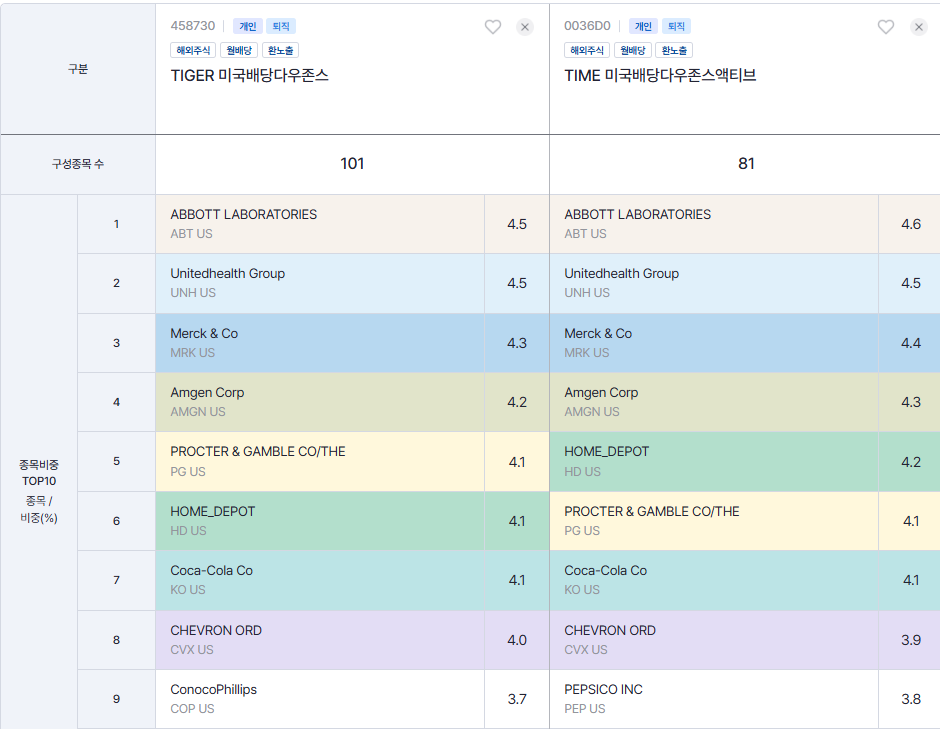Screen dimensions: 940x729
Task: Select the 4.0 weight for TIGER Chevron
Action: click(x=517, y=640)
